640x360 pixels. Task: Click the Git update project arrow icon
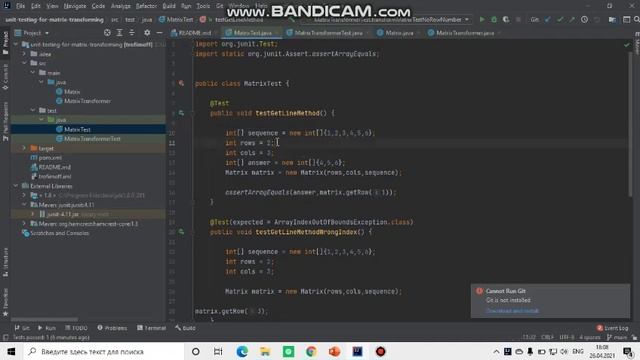coord(548,20)
